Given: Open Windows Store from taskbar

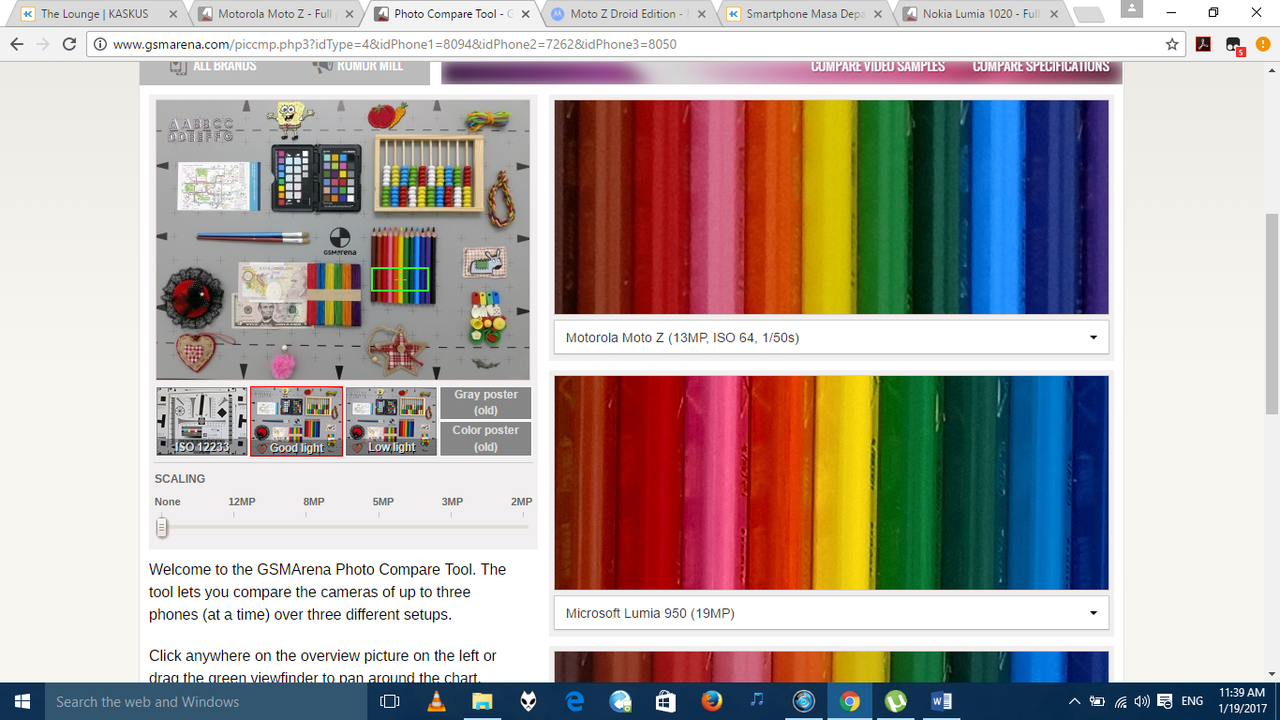Looking at the screenshot, I should click(666, 702).
